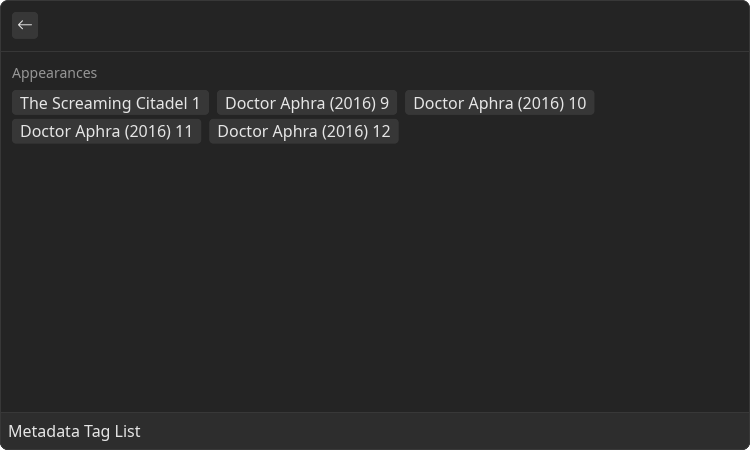This screenshot has width=750, height=450.
Task: Focus the Metadata Tag List footer label
Action: tap(75, 431)
